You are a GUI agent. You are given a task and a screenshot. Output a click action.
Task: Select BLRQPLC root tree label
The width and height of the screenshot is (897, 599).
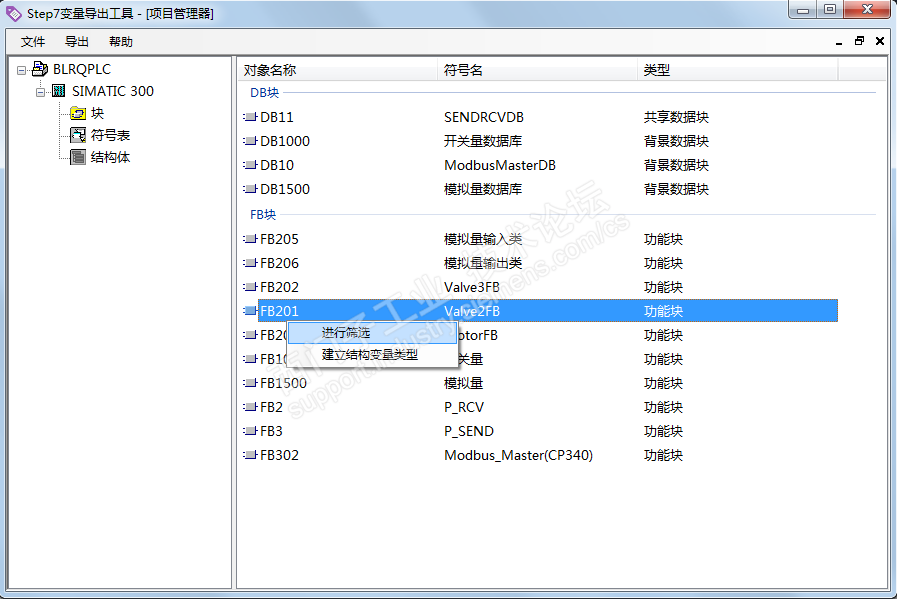[82, 69]
